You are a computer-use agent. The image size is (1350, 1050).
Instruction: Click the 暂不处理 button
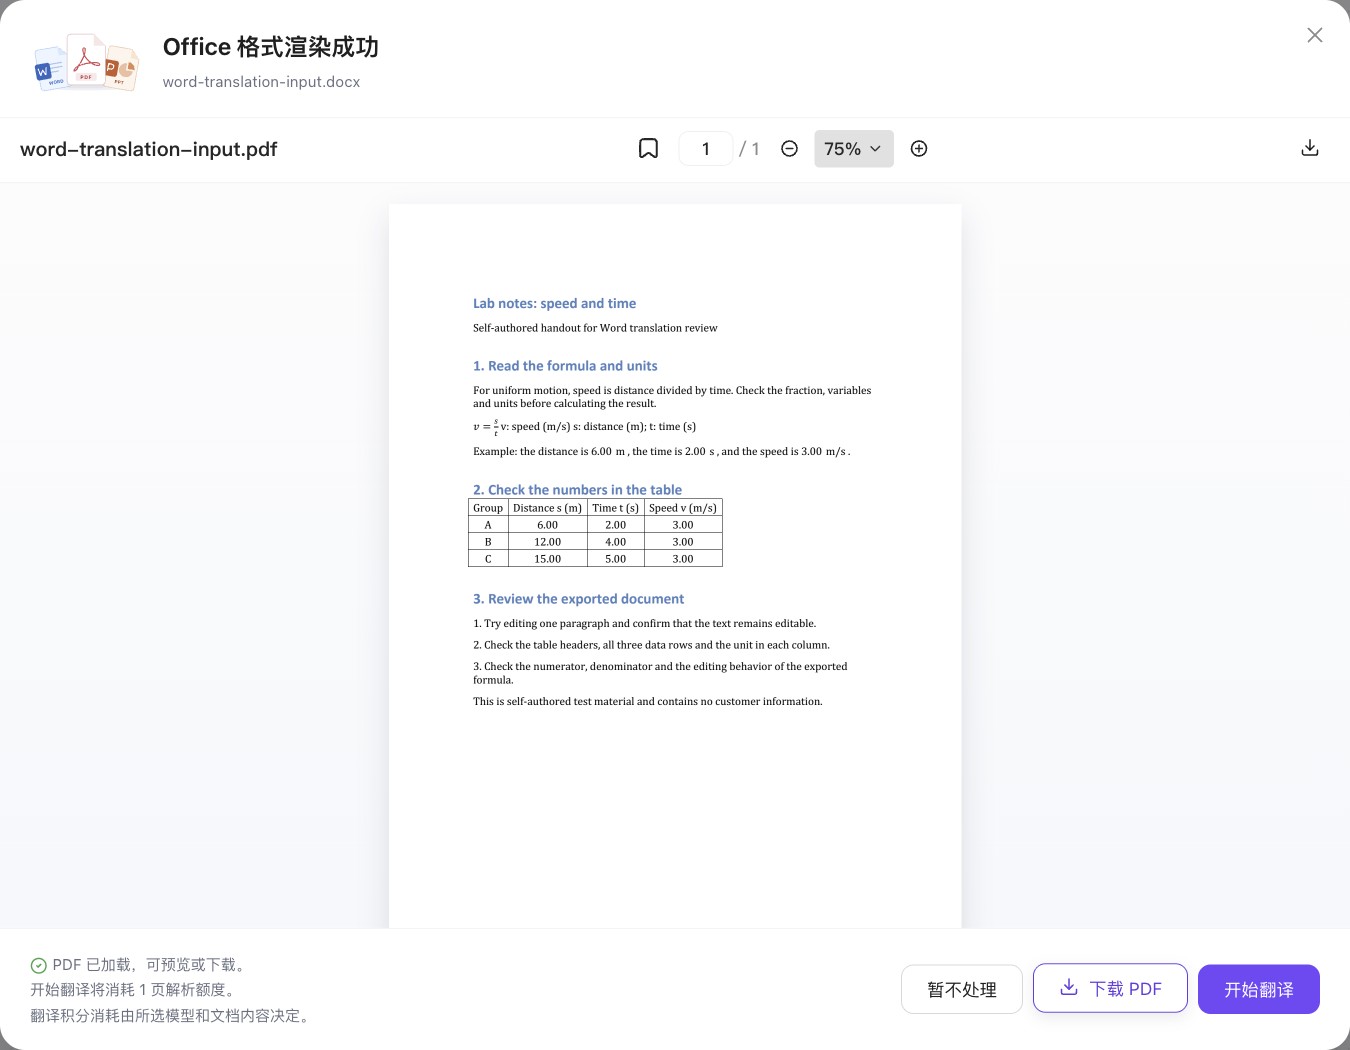tap(962, 990)
